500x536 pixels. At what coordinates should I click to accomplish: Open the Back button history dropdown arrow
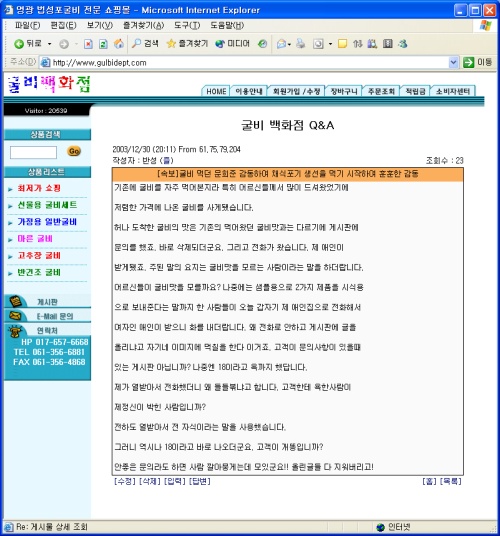pyautogui.click(x=50, y=44)
